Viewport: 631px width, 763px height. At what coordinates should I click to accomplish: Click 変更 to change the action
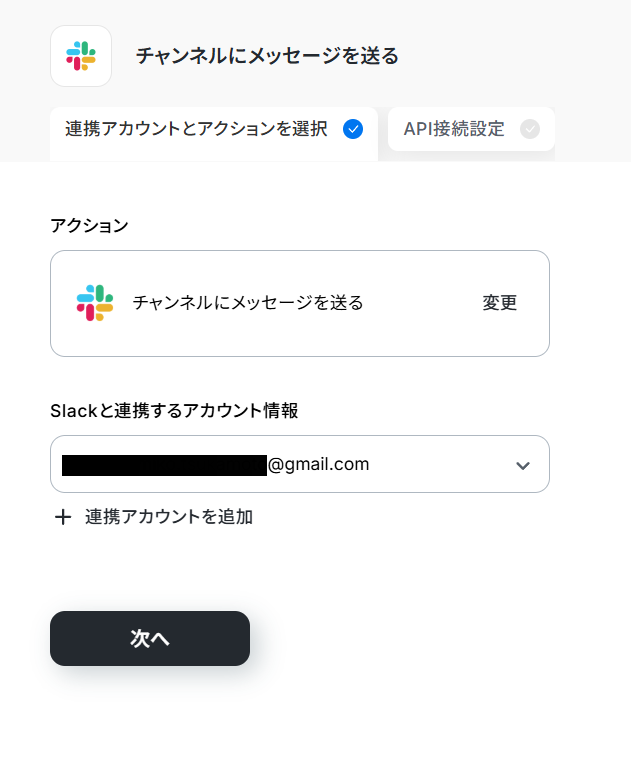pyautogui.click(x=500, y=303)
